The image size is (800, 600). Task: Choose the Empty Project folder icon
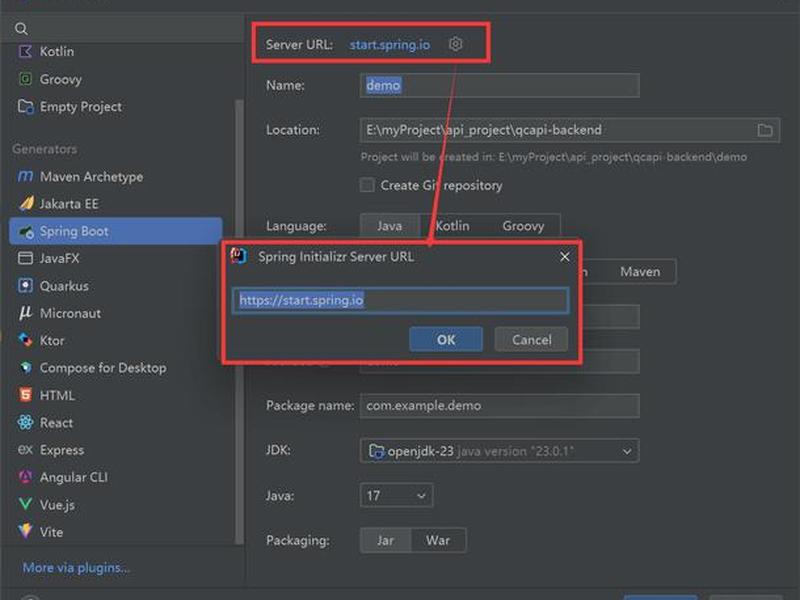coord(26,106)
